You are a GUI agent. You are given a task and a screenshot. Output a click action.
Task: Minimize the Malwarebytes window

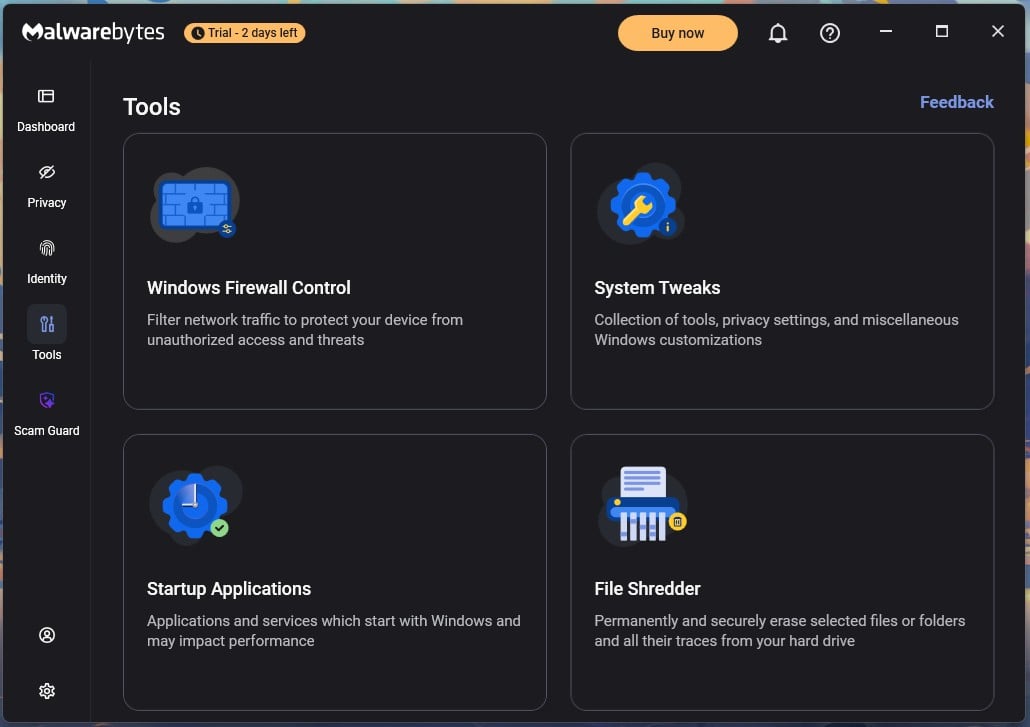(x=885, y=32)
